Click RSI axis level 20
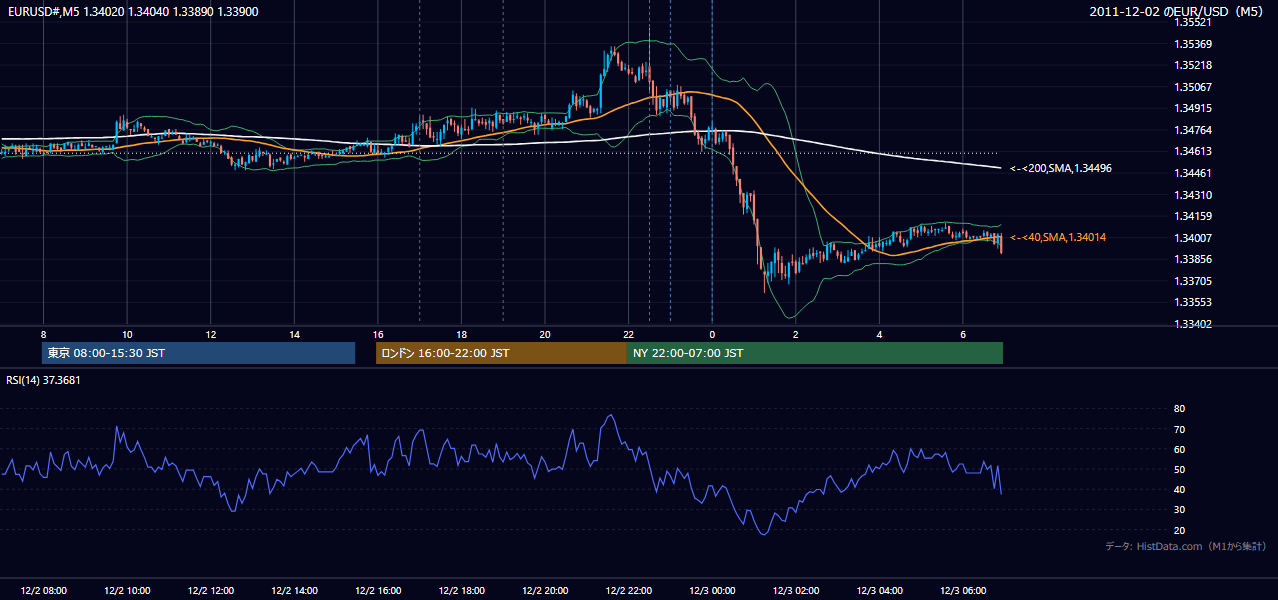Image resolution: width=1278 pixels, height=600 pixels. (x=1179, y=530)
